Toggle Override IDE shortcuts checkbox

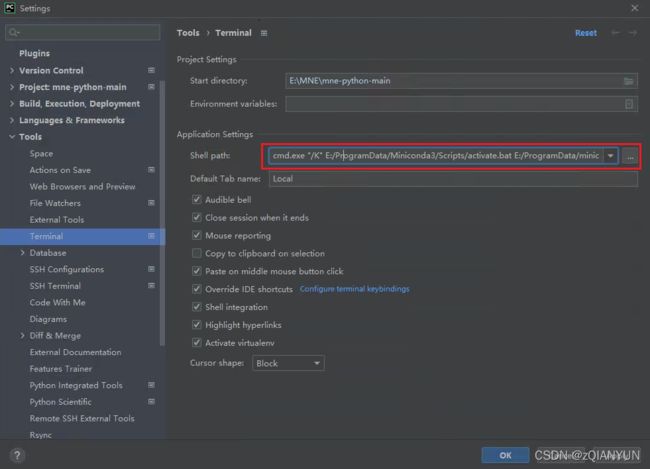[196, 289]
